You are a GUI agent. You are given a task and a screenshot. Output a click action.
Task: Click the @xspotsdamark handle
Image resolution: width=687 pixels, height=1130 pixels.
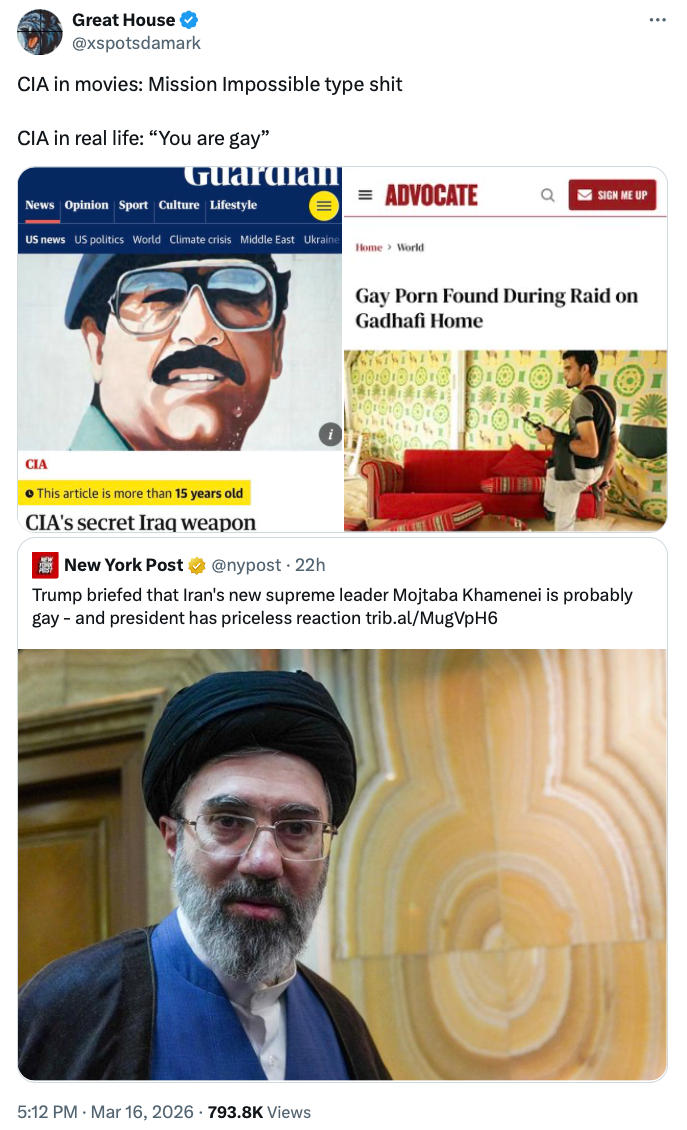pos(136,43)
